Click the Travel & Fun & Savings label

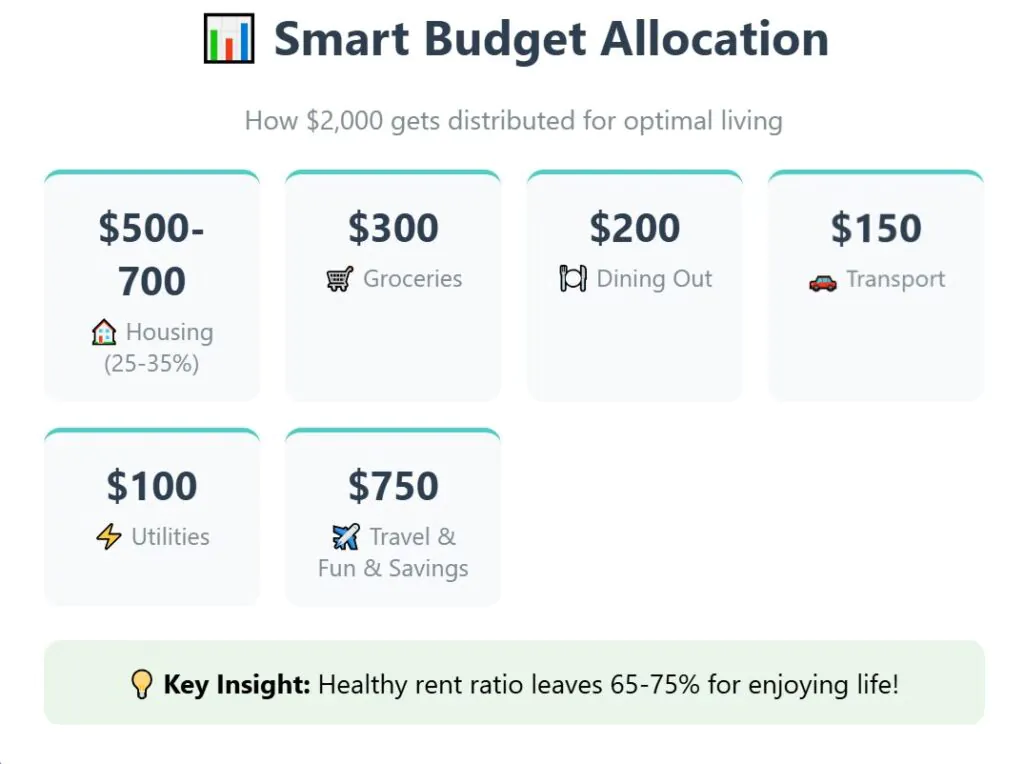395,553
